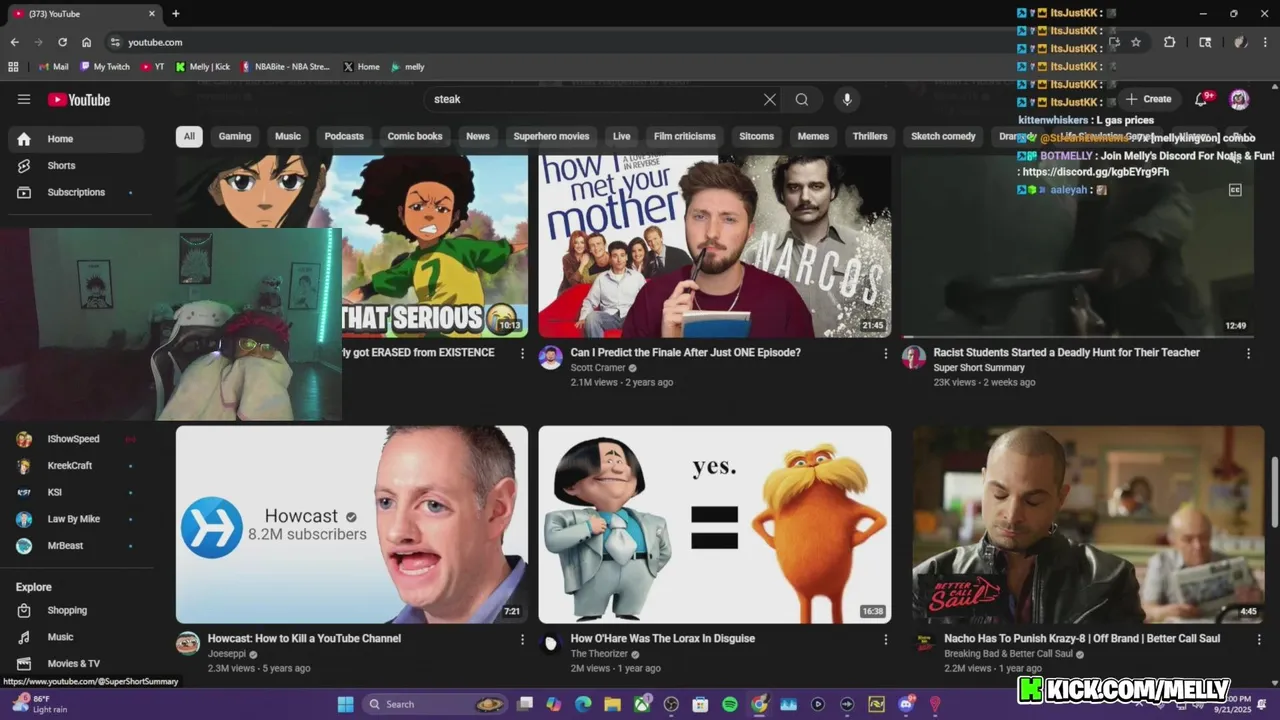Image resolution: width=1280 pixels, height=720 pixels.
Task: Select the Comic books filter chip
Action: [x=415, y=136]
